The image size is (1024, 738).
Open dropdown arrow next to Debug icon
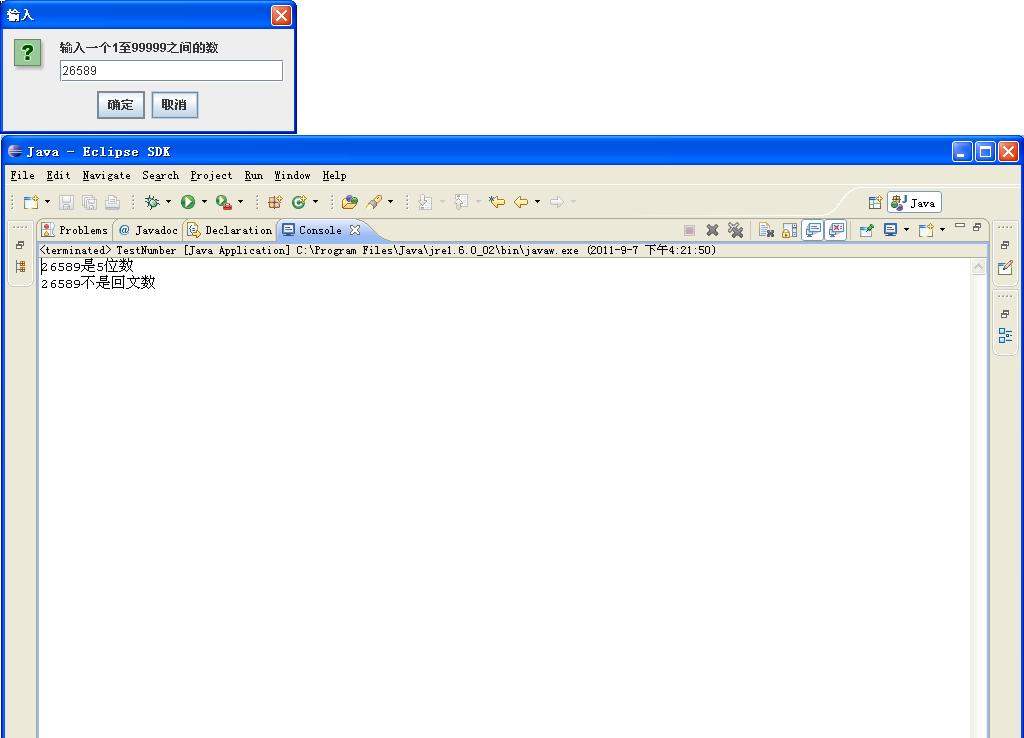168,202
